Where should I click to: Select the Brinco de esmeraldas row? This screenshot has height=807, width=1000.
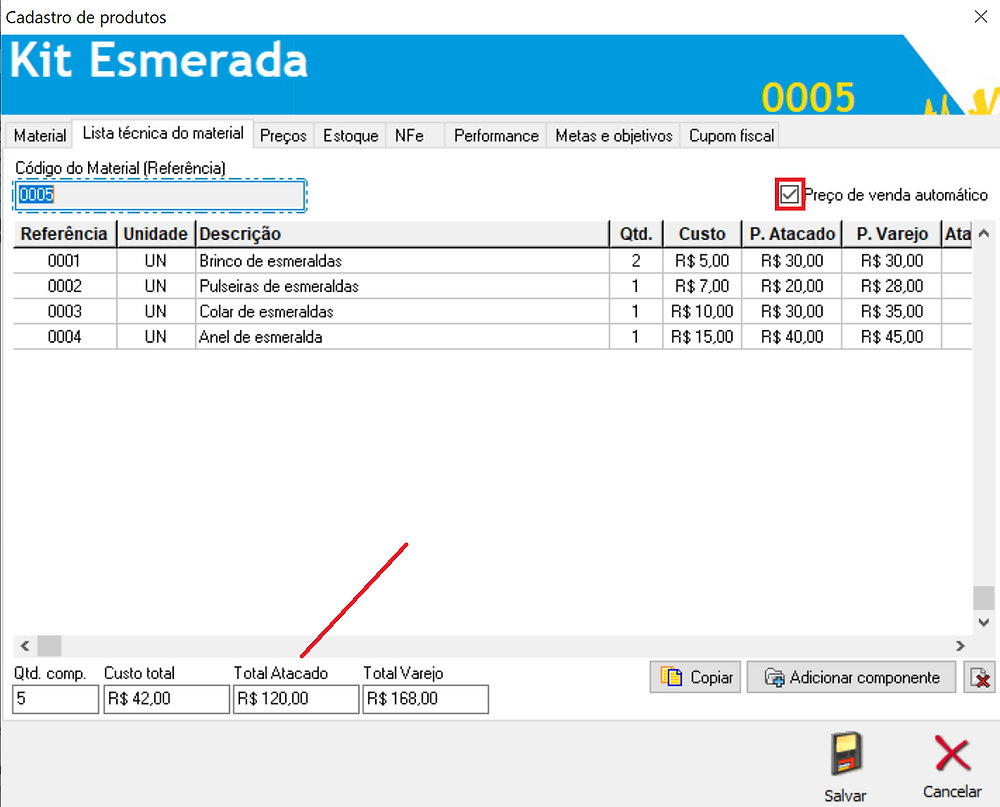(492, 261)
